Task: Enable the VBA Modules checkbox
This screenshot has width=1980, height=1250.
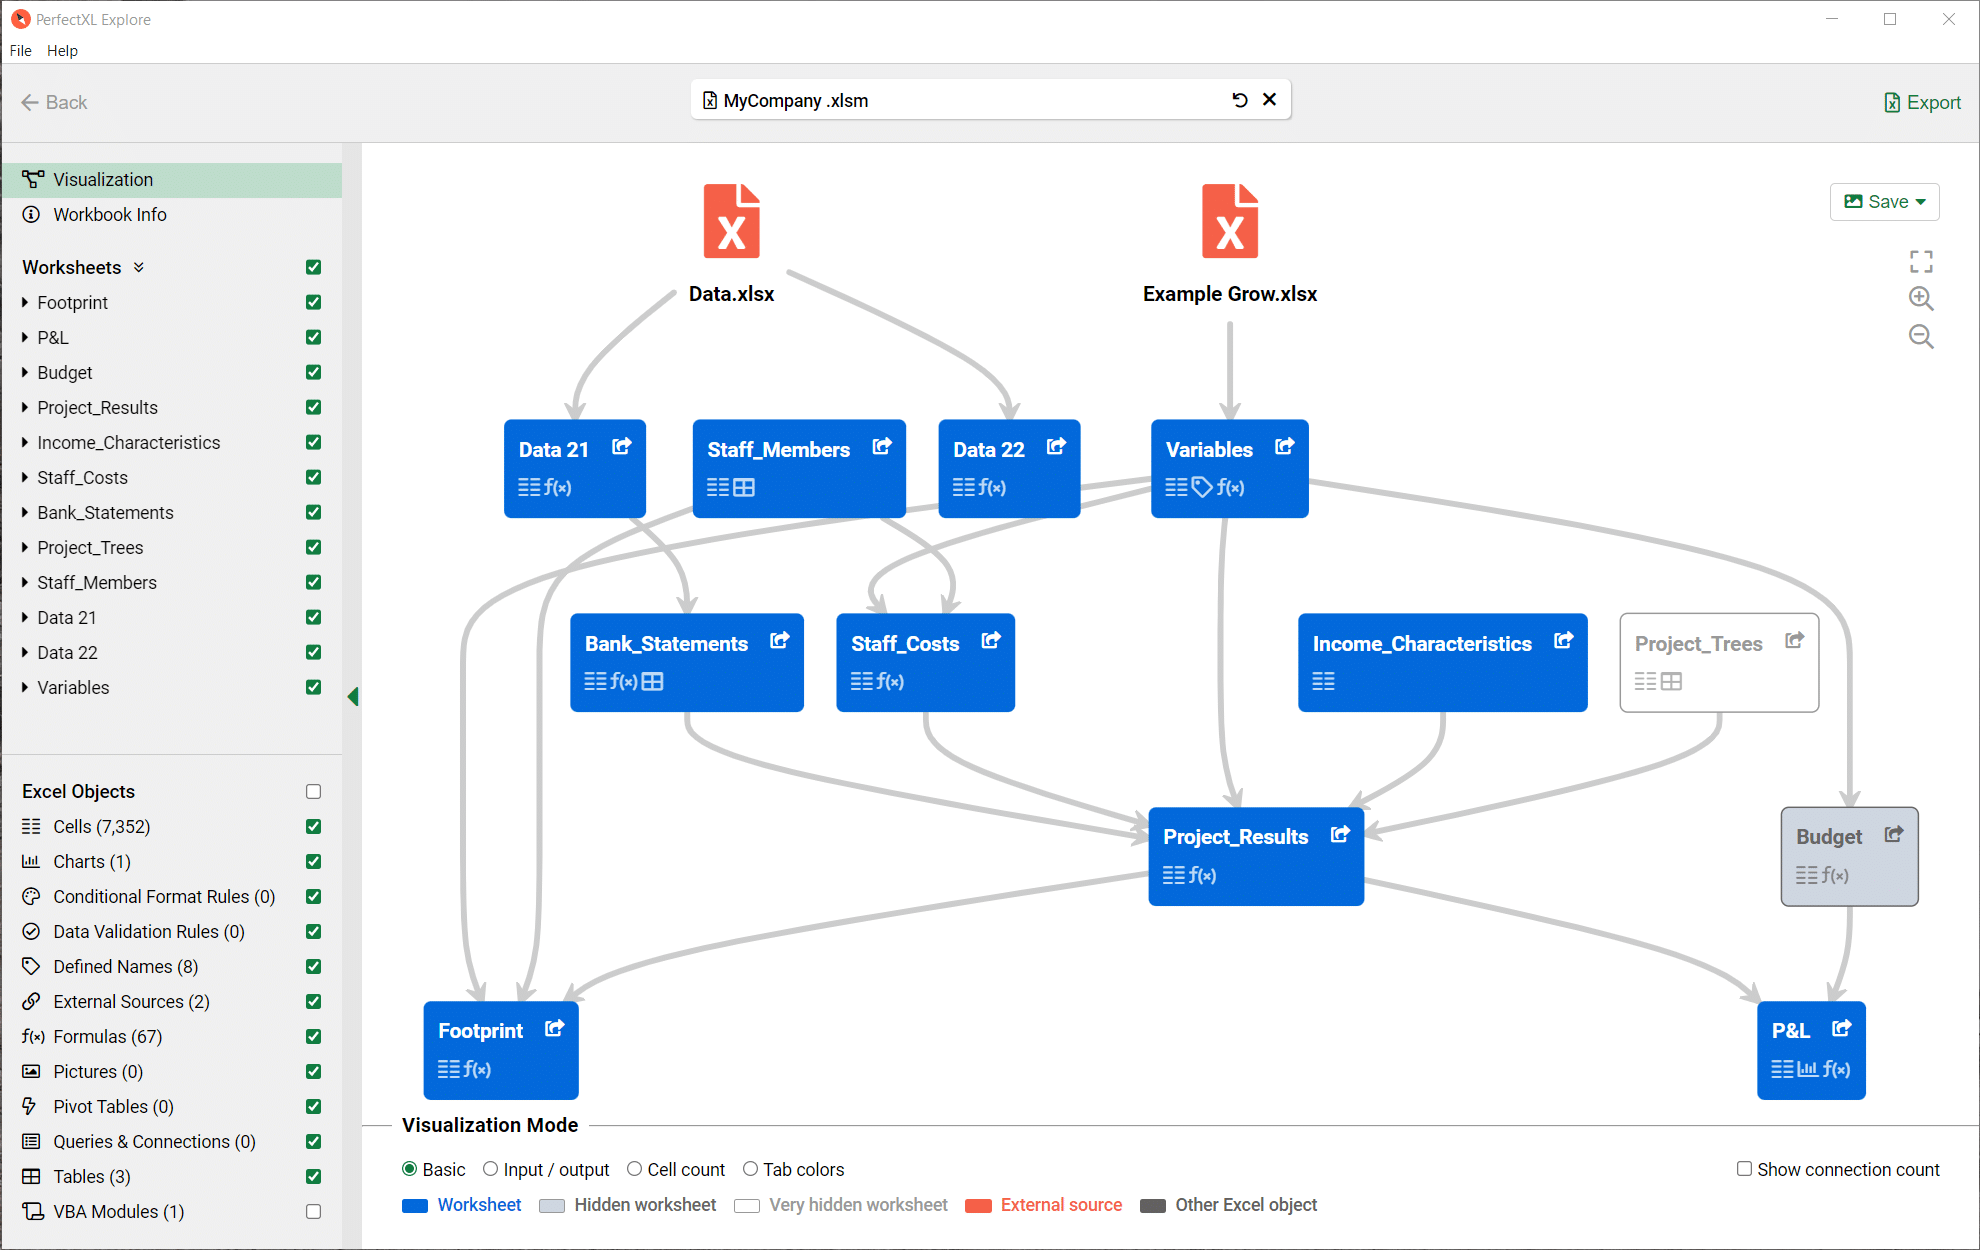Action: (313, 1211)
